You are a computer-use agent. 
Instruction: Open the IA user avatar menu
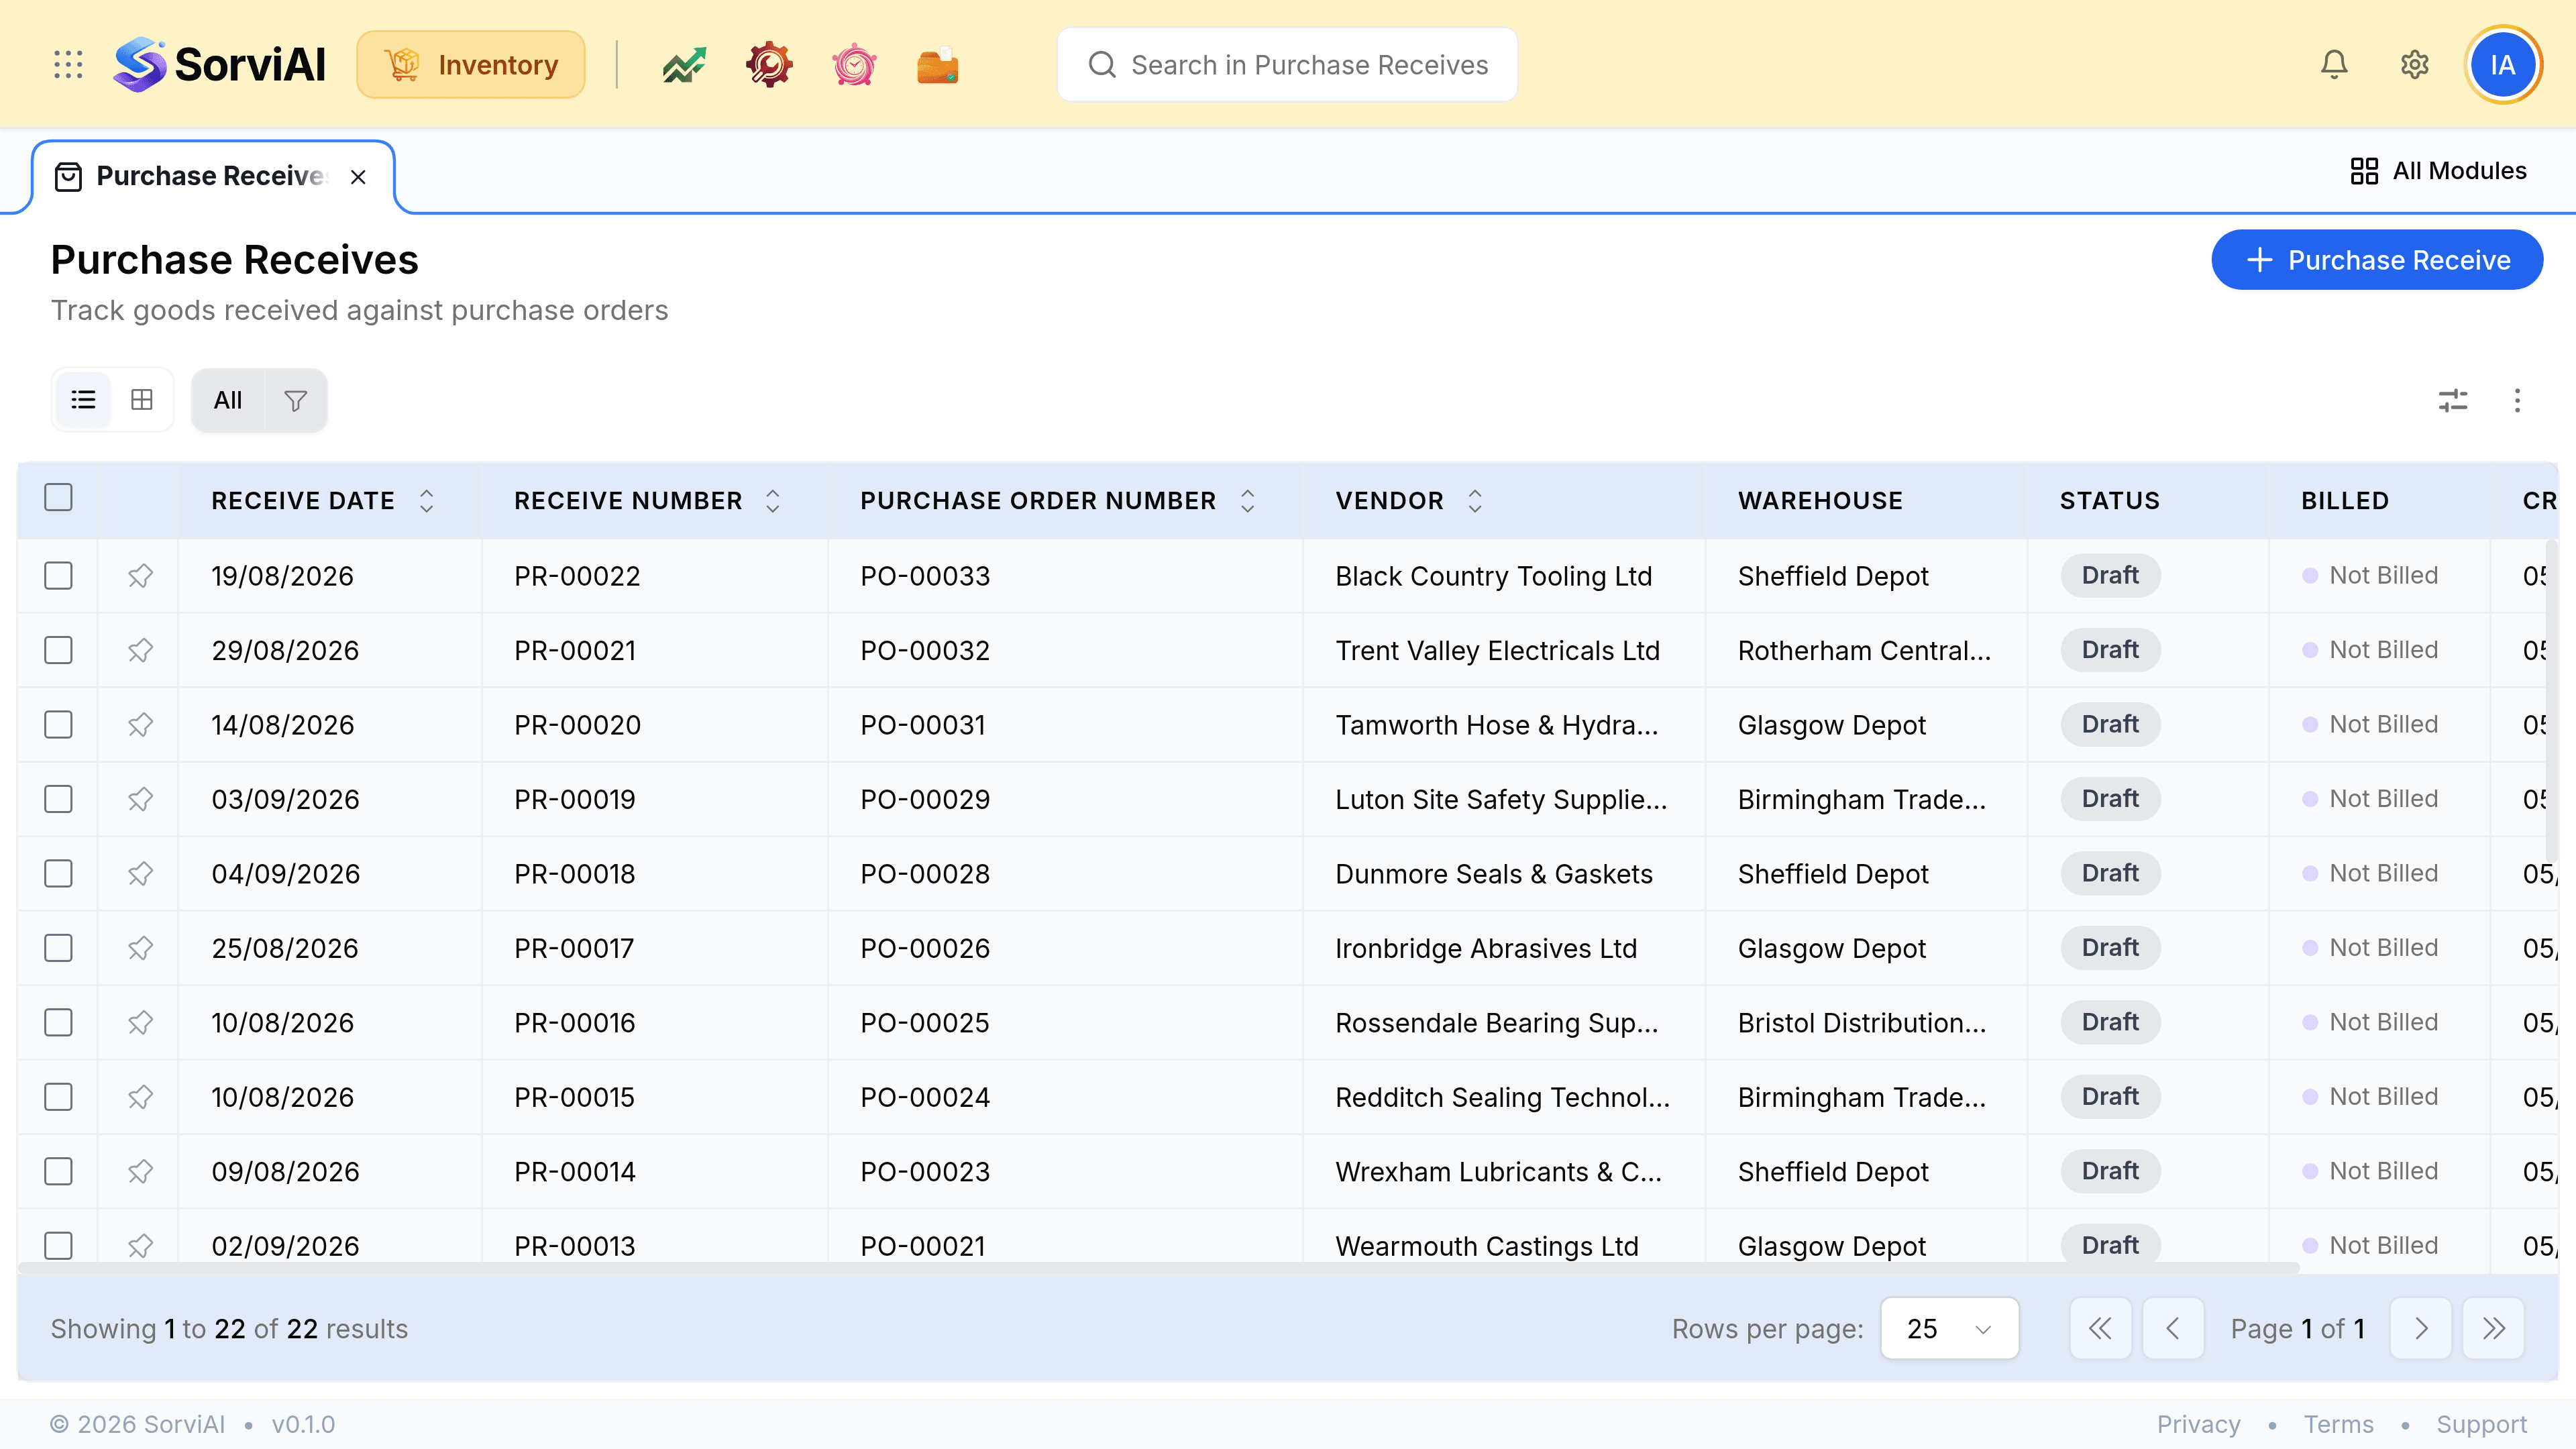coord(2503,65)
